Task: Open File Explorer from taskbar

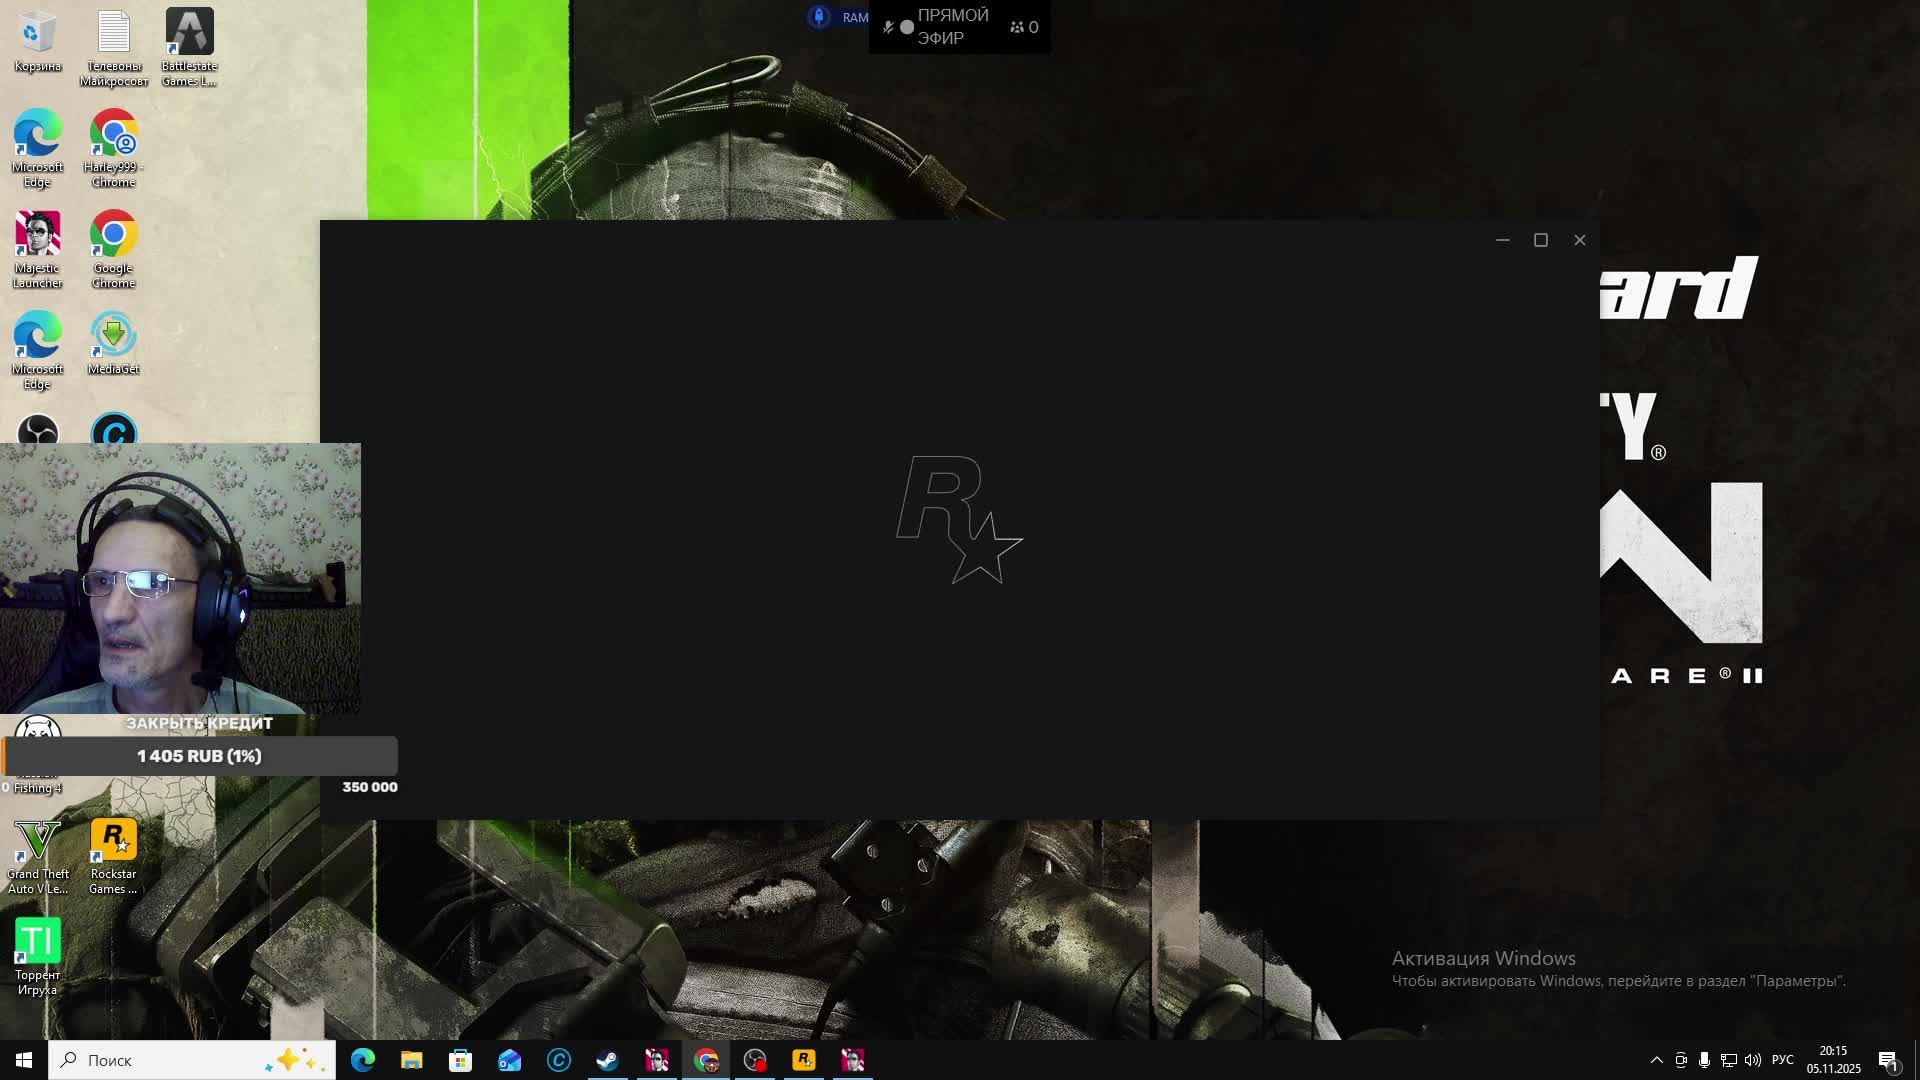Action: (411, 1060)
